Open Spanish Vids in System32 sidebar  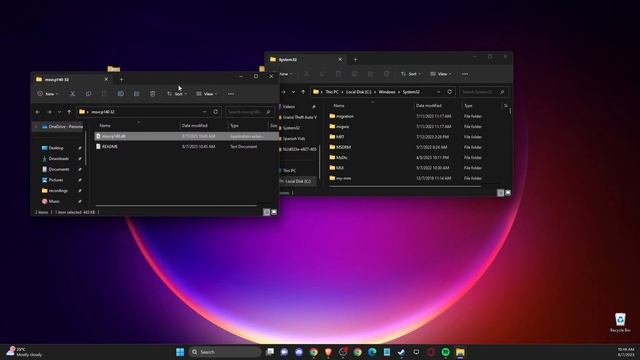pos(293,138)
